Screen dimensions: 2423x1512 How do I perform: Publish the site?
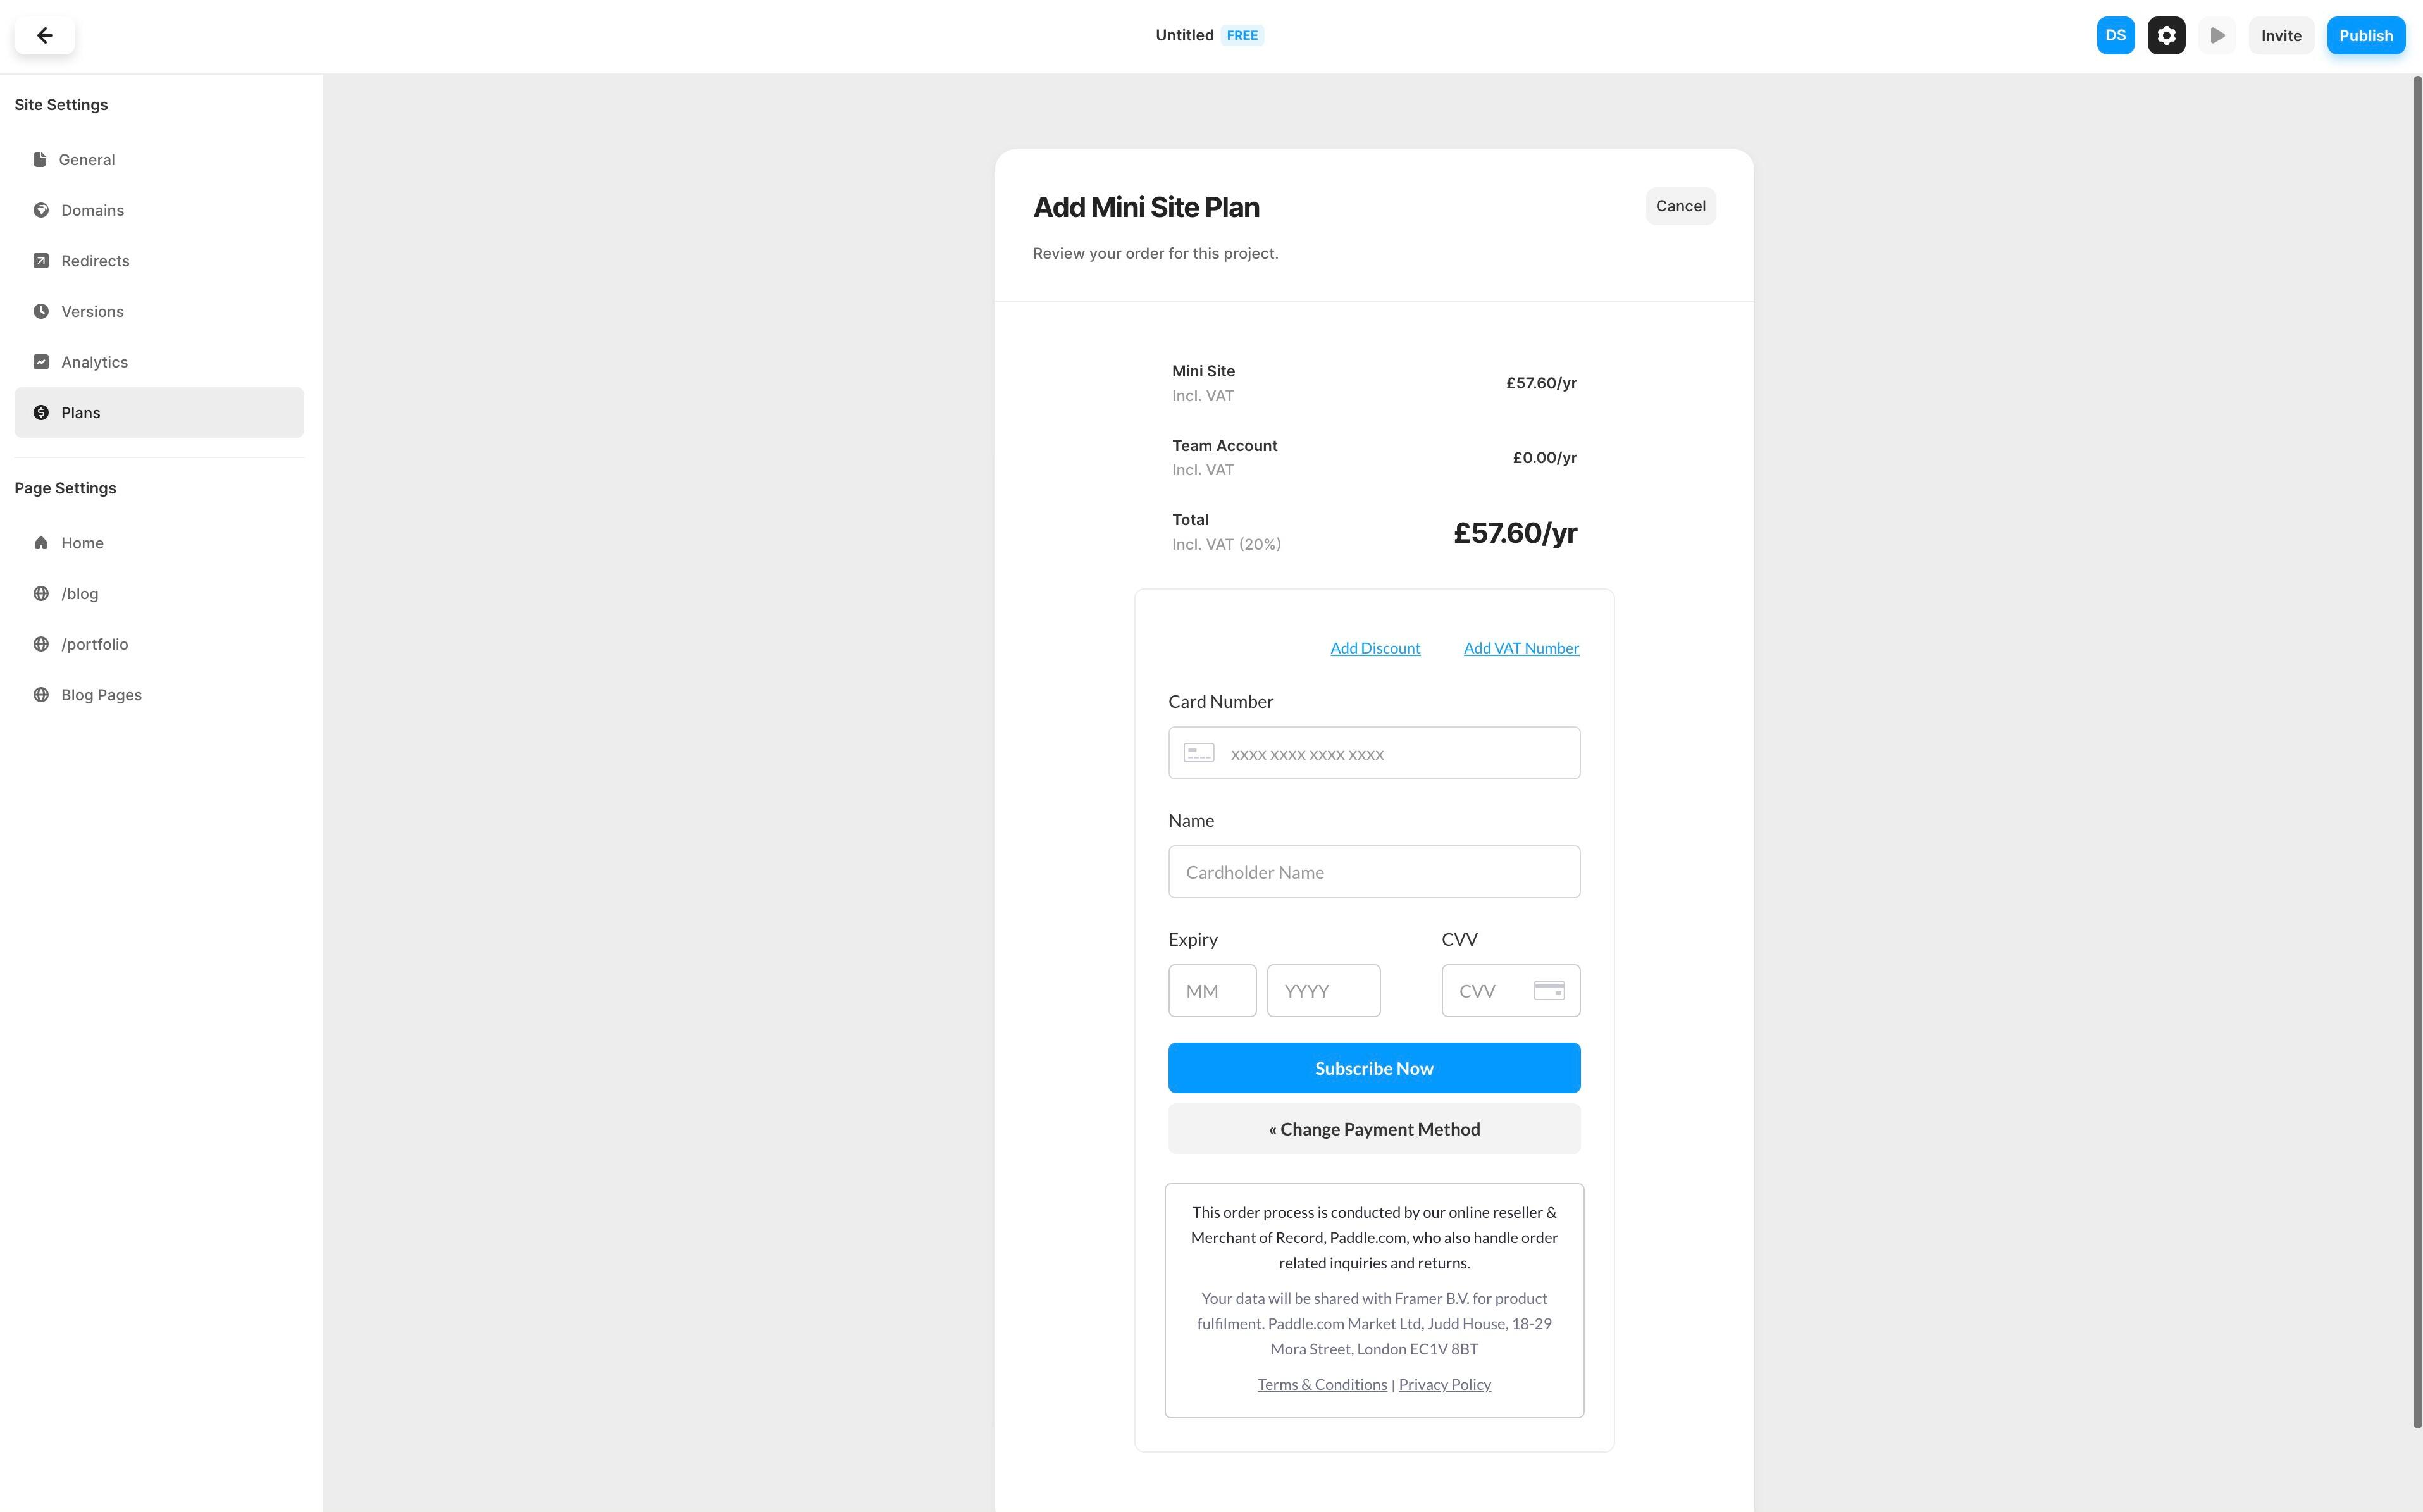pos(2365,35)
